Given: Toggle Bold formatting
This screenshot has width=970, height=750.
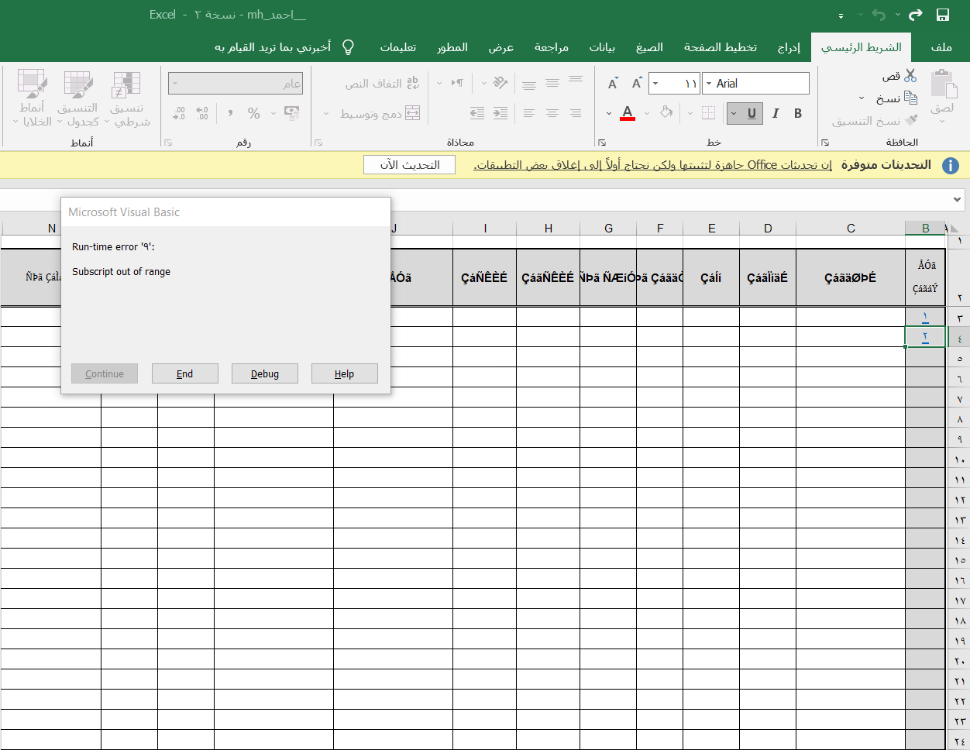Looking at the screenshot, I should (x=798, y=113).
